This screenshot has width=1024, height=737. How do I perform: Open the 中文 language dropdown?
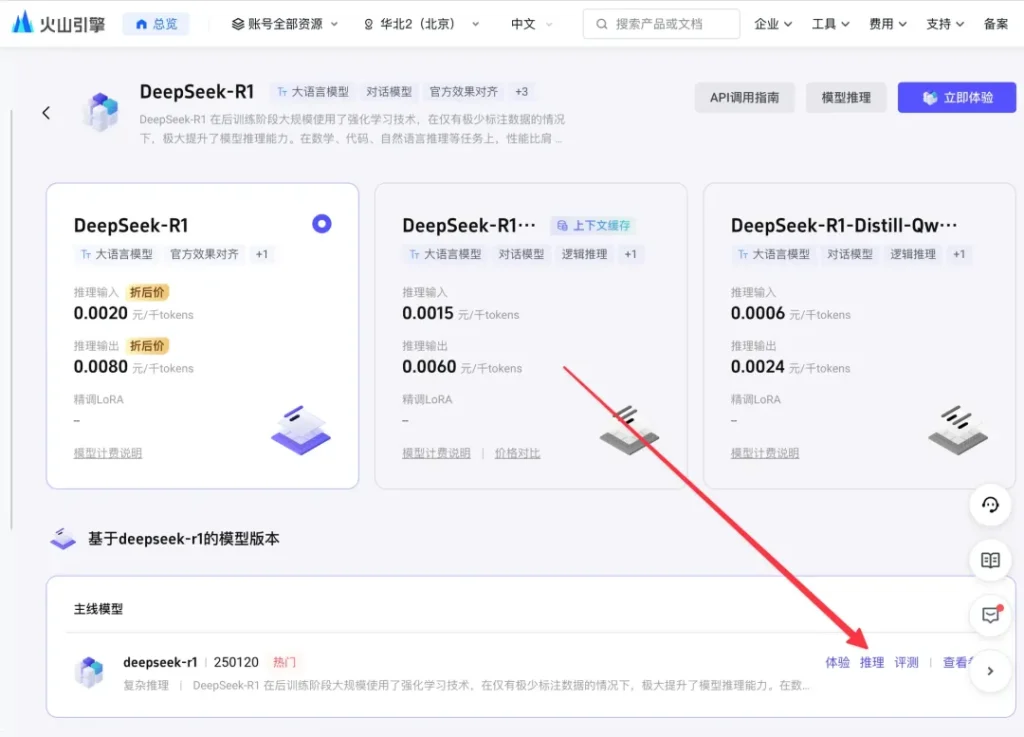[x=531, y=24]
